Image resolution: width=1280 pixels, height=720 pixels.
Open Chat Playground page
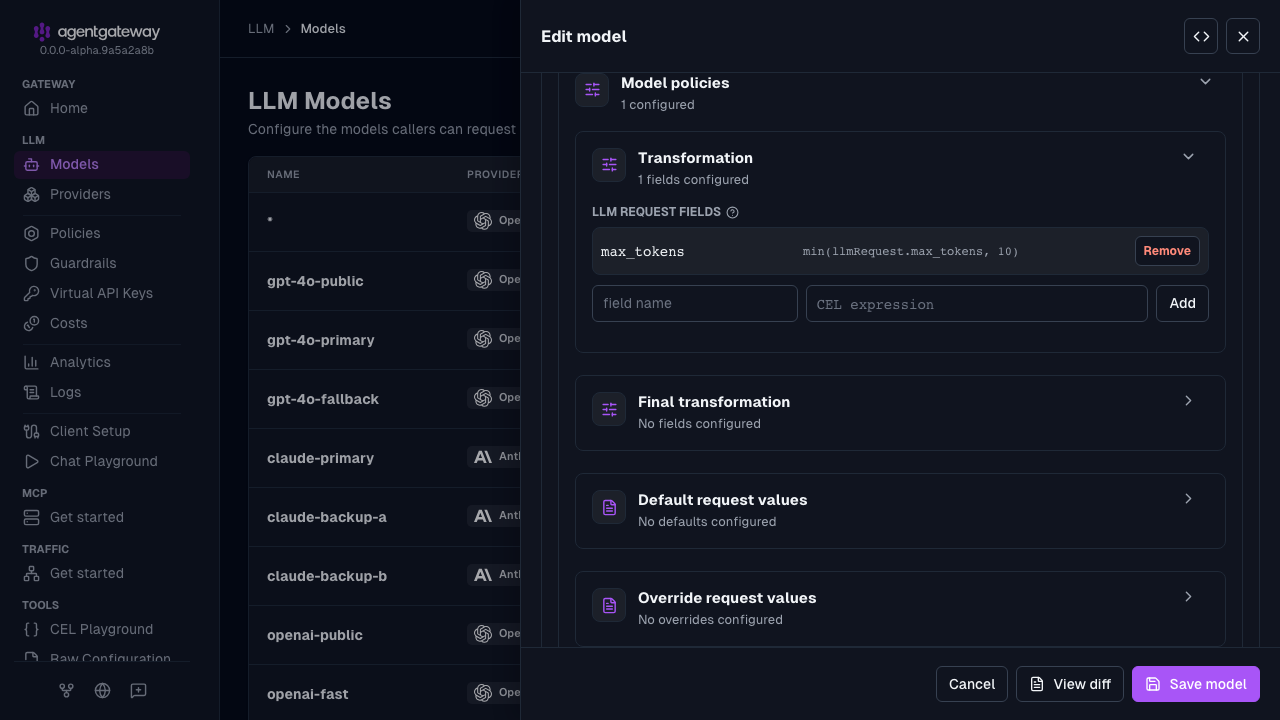pyautogui.click(x=102, y=461)
